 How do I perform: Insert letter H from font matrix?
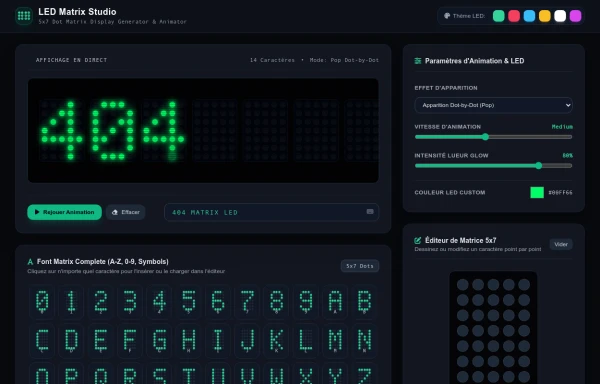189,341
